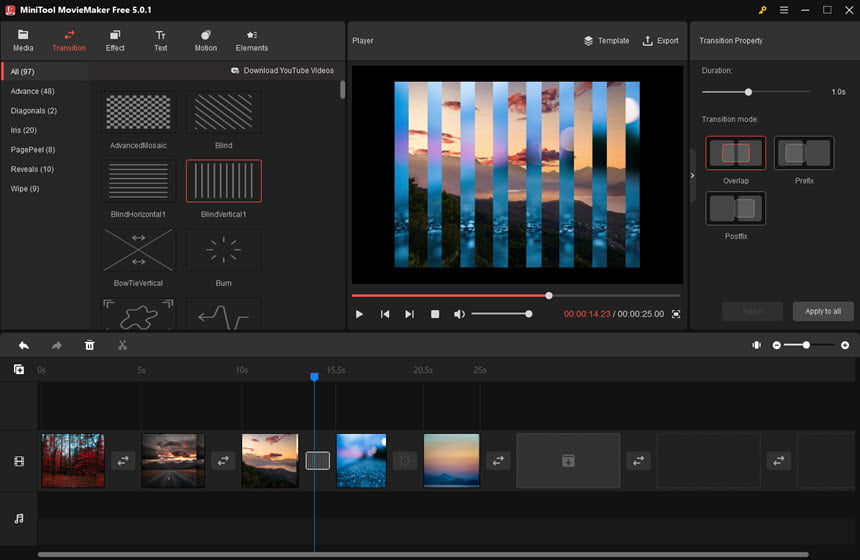860x560 pixels.
Task: Select the BlindVertical transition on the timeline
Action: [x=318, y=461]
